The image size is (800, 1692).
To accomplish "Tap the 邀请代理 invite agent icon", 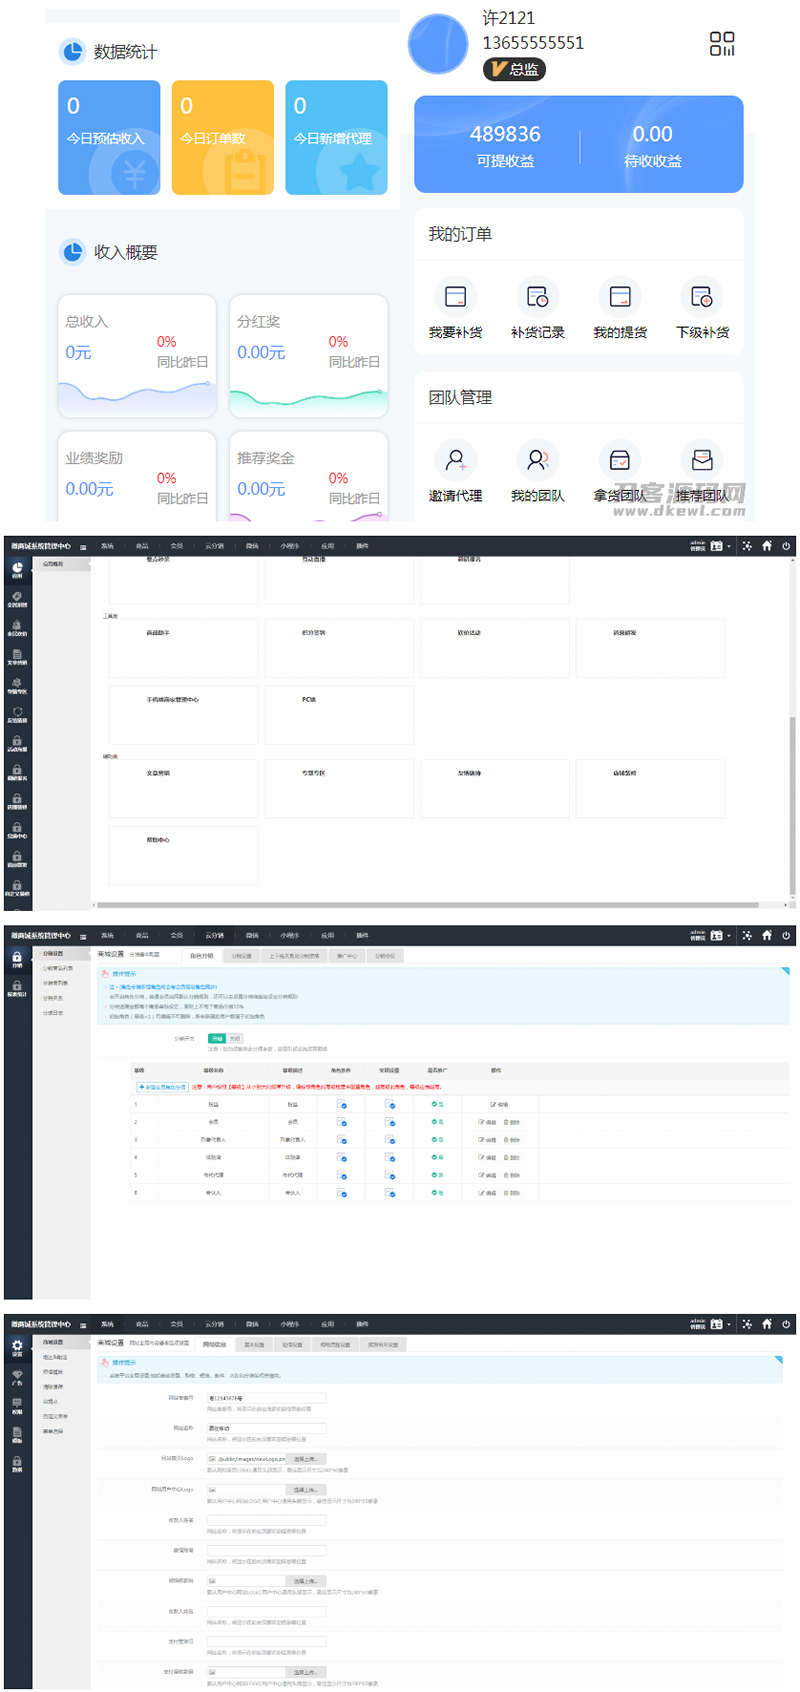I will point(455,460).
